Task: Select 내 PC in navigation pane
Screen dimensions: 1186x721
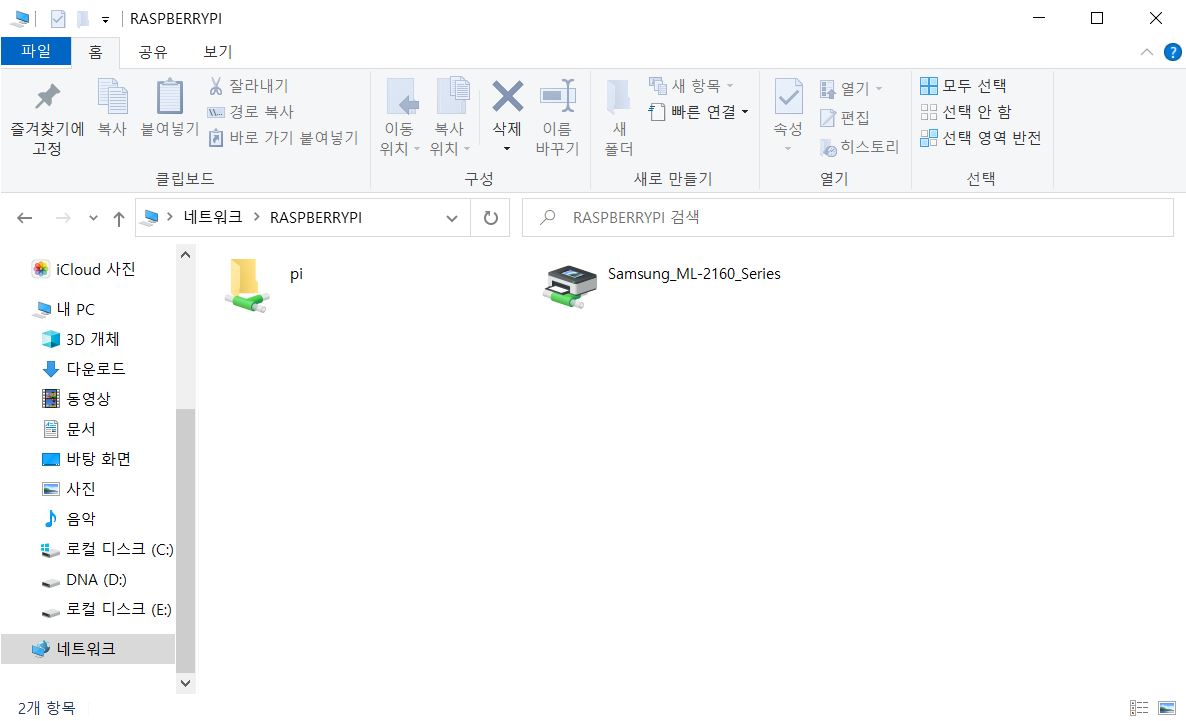Action: click(x=65, y=309)
